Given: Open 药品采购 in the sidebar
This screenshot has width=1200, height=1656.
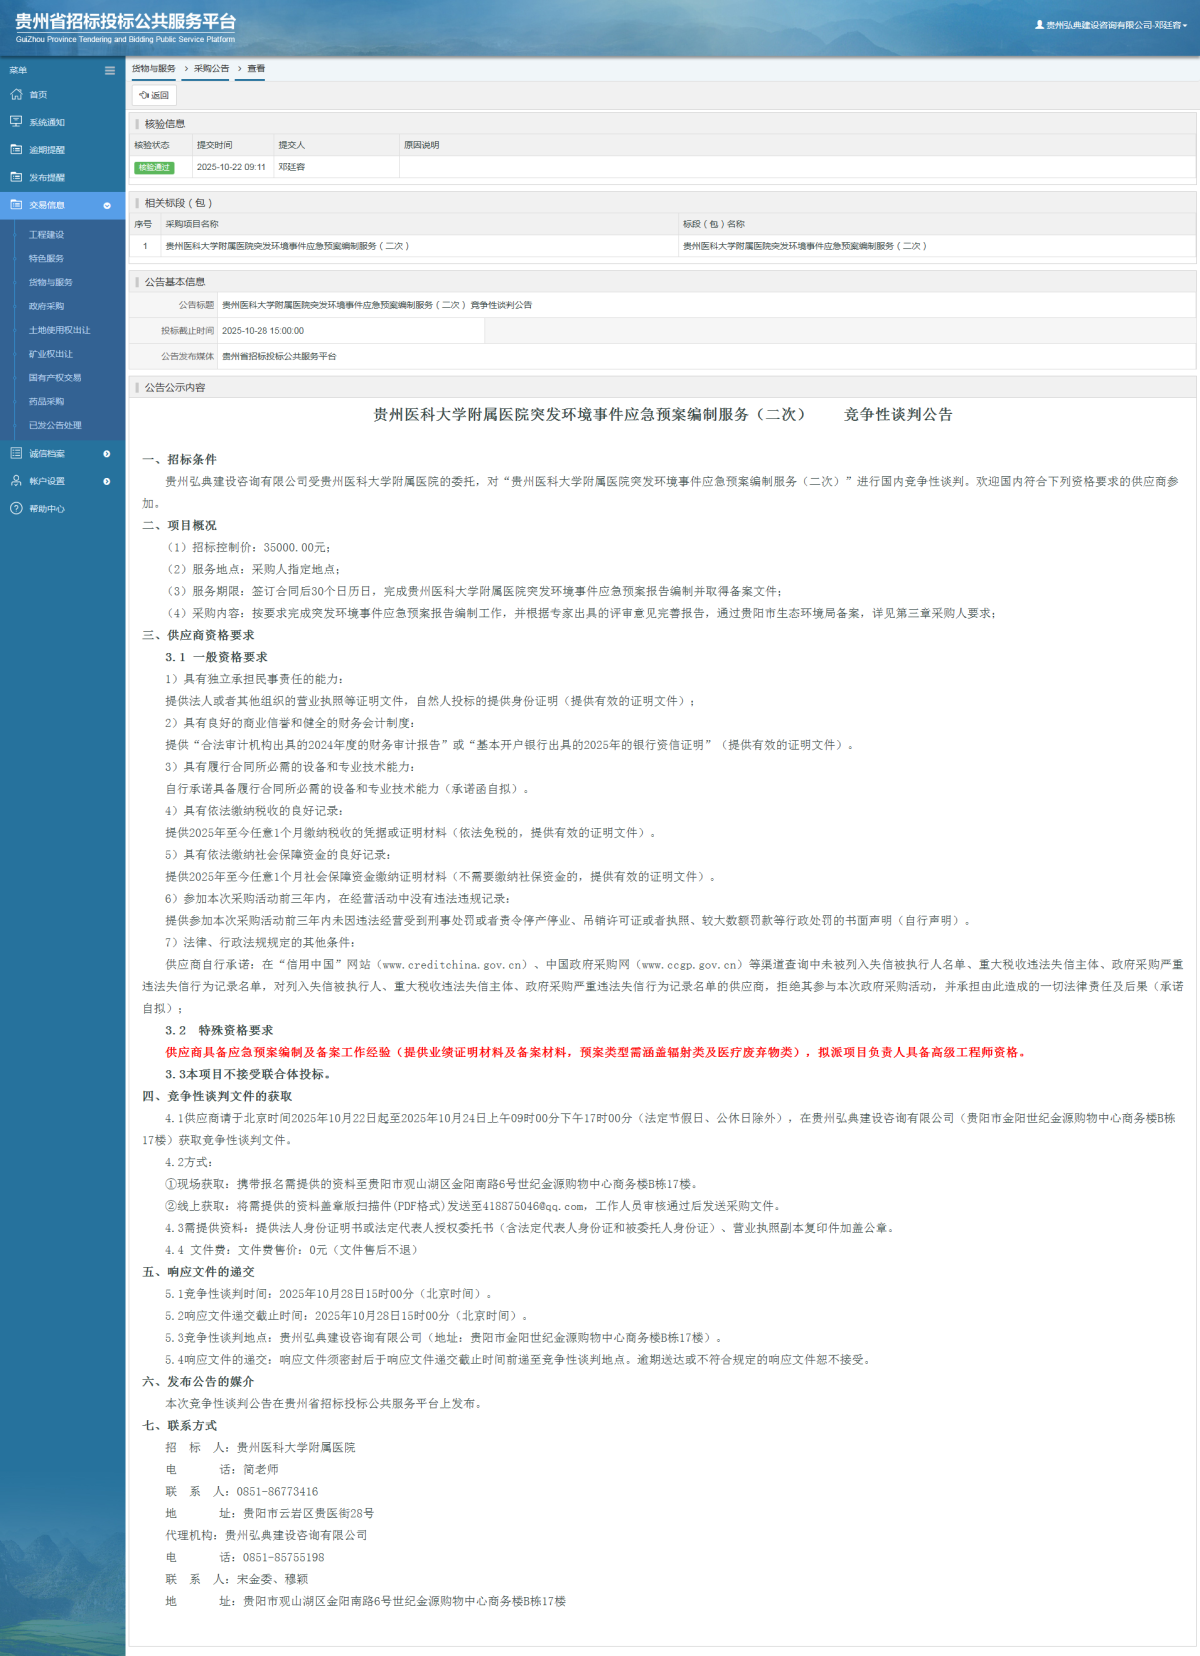Looking at the screenshot, I should coord(46,401).
